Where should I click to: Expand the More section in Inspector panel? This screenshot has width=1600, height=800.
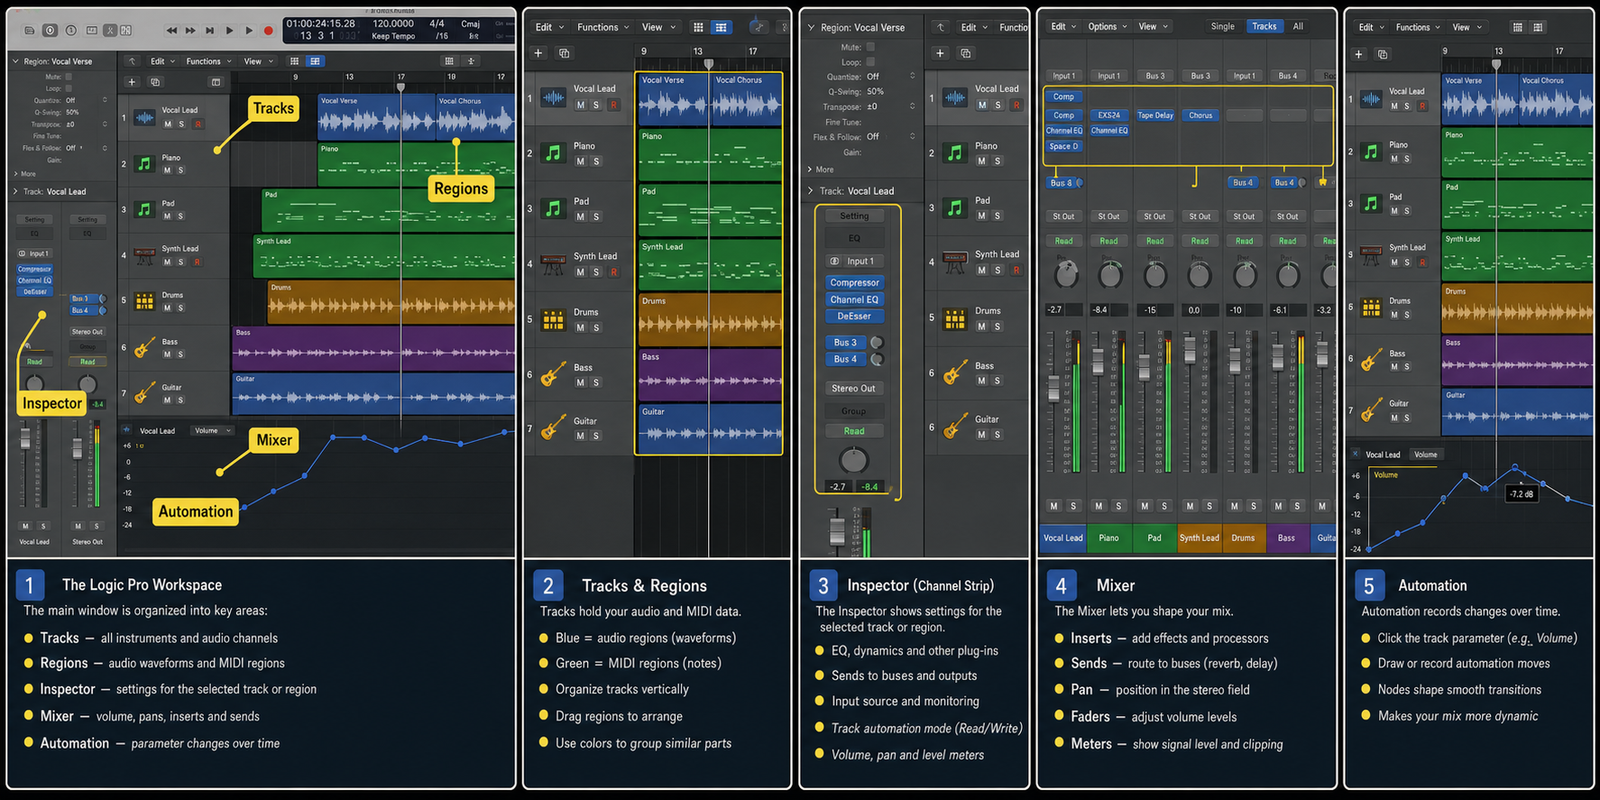click(811, 169)
